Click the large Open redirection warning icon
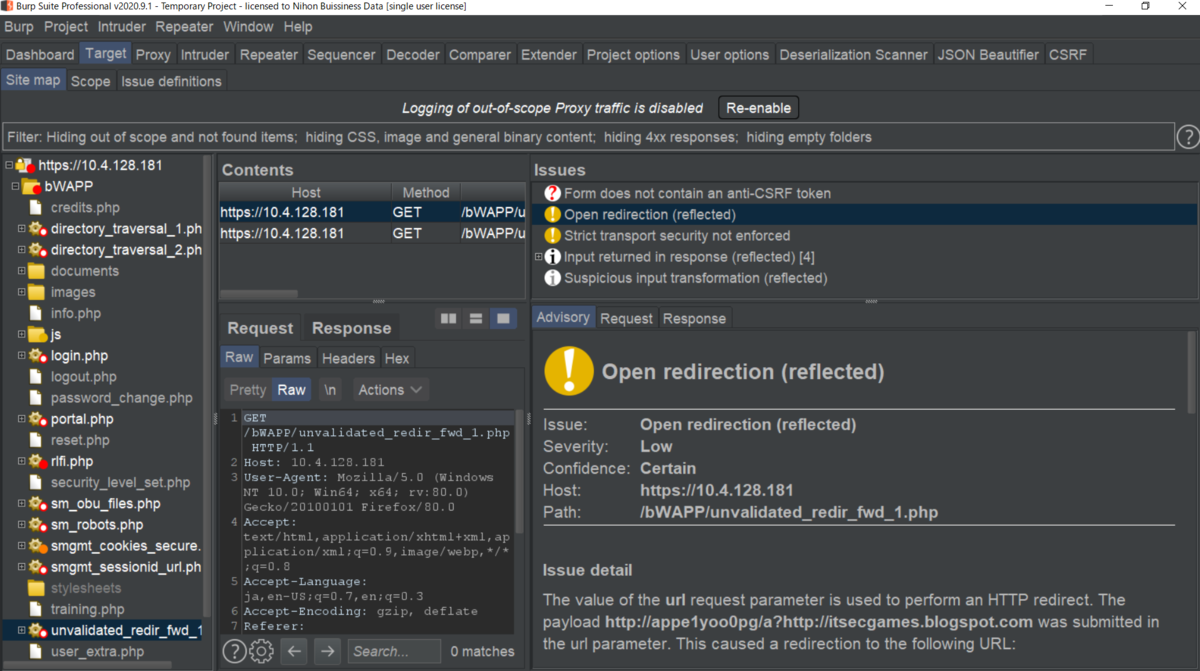This screenshot has height=671, width=1200. pos(569,372)
